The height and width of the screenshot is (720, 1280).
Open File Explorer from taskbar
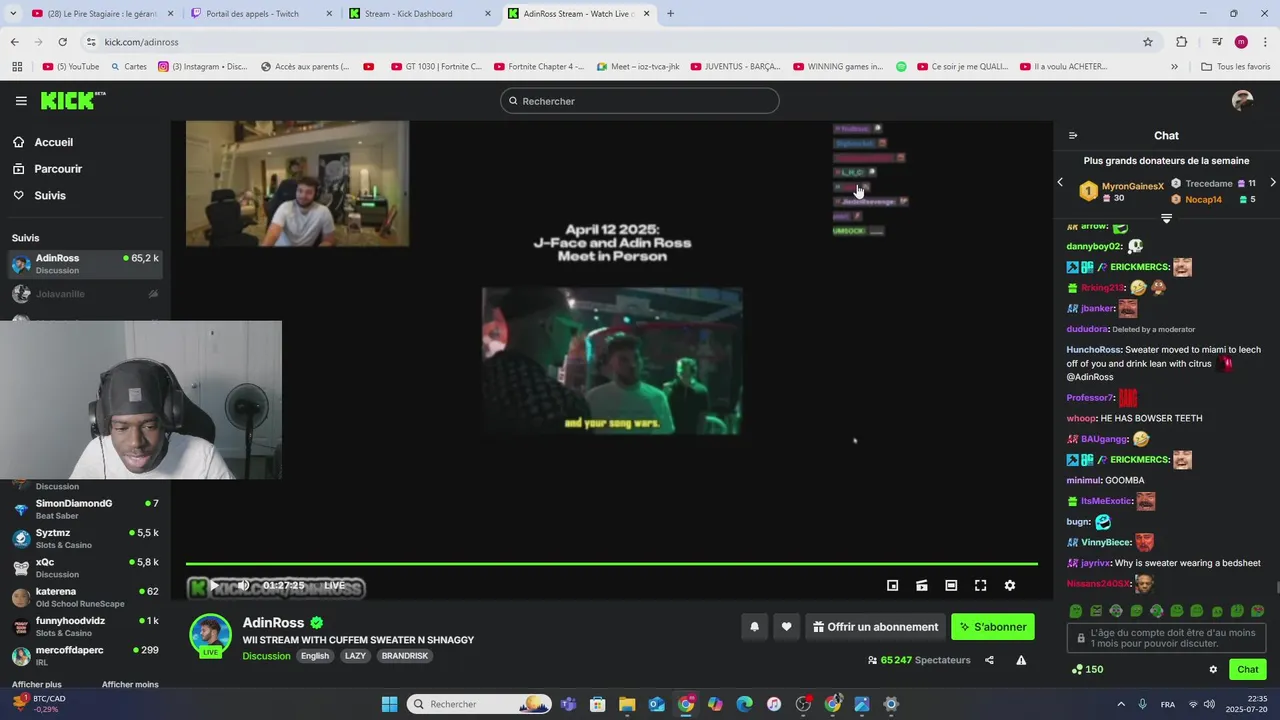[x=627, y=704]
